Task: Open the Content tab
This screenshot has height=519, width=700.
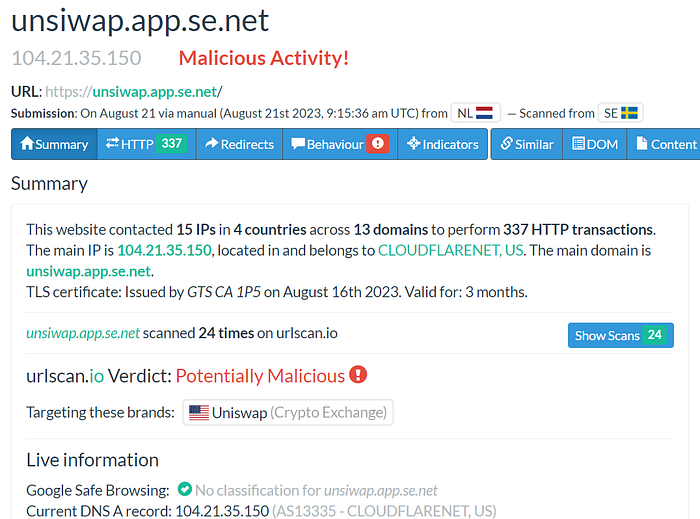Action: 664,144
